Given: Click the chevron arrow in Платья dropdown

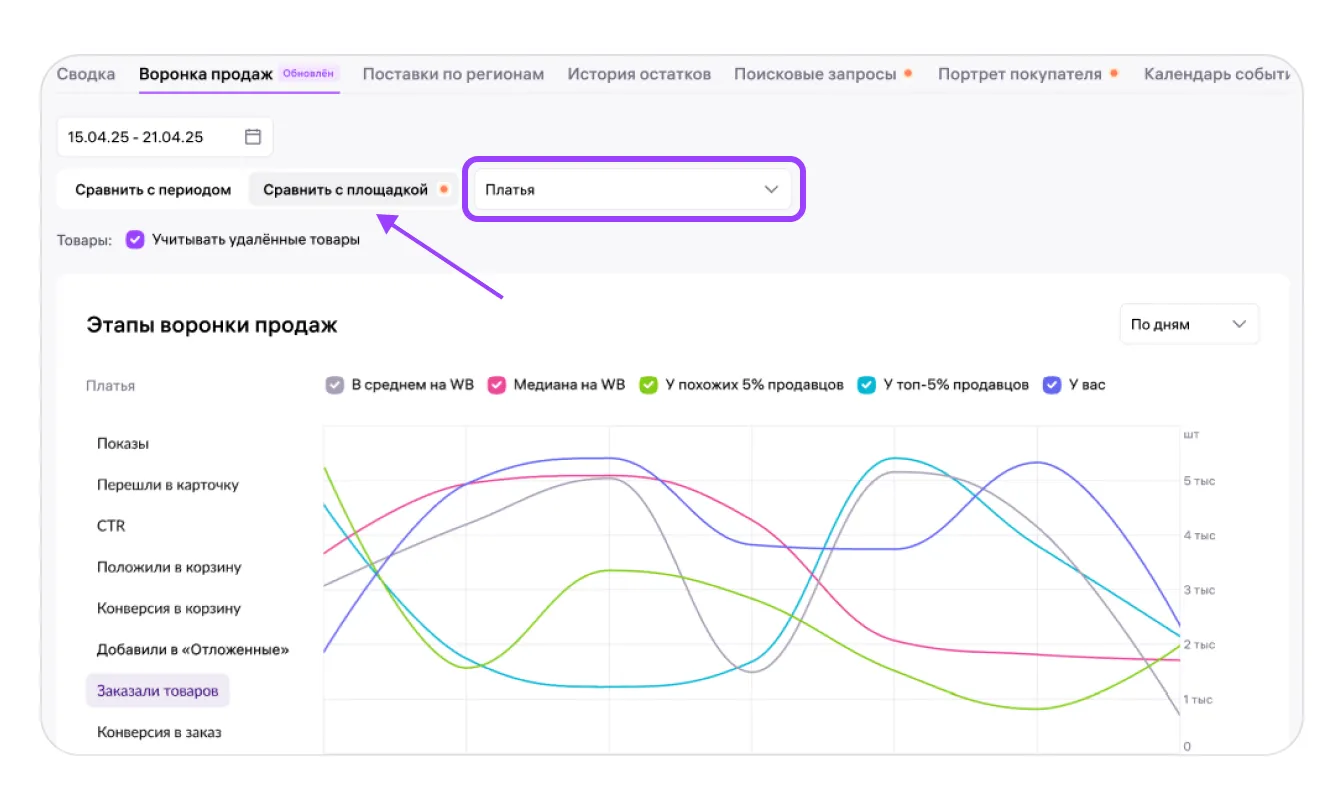Looking at the screenshot, I should 771,189.
